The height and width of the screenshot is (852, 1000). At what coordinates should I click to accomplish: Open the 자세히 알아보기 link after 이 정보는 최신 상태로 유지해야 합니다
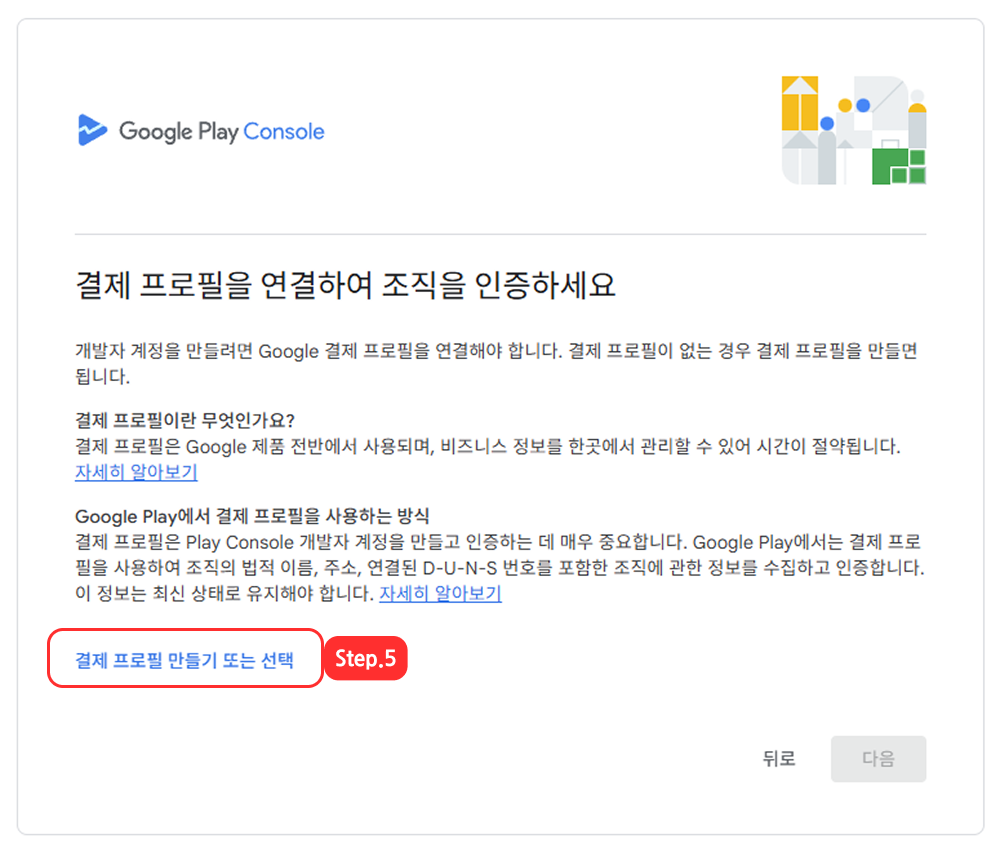[440, 593]
